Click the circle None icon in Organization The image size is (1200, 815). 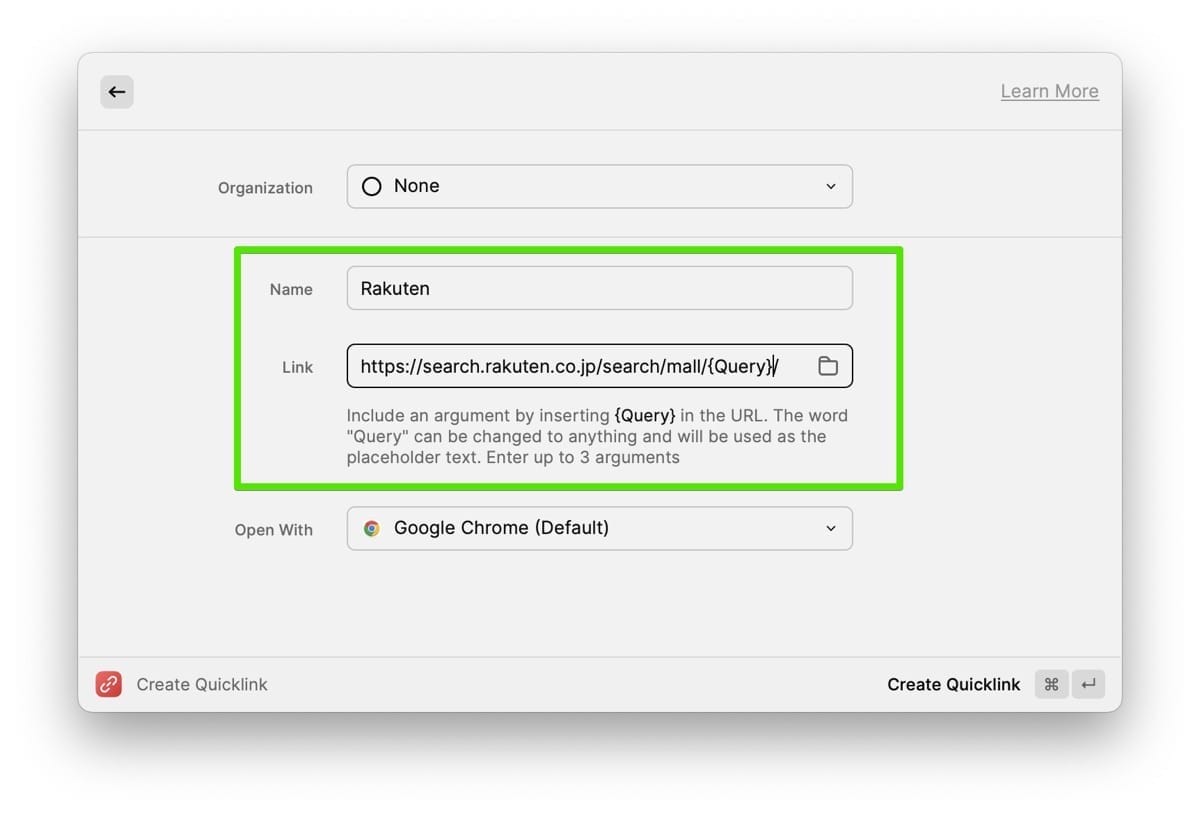click(372, 186)
